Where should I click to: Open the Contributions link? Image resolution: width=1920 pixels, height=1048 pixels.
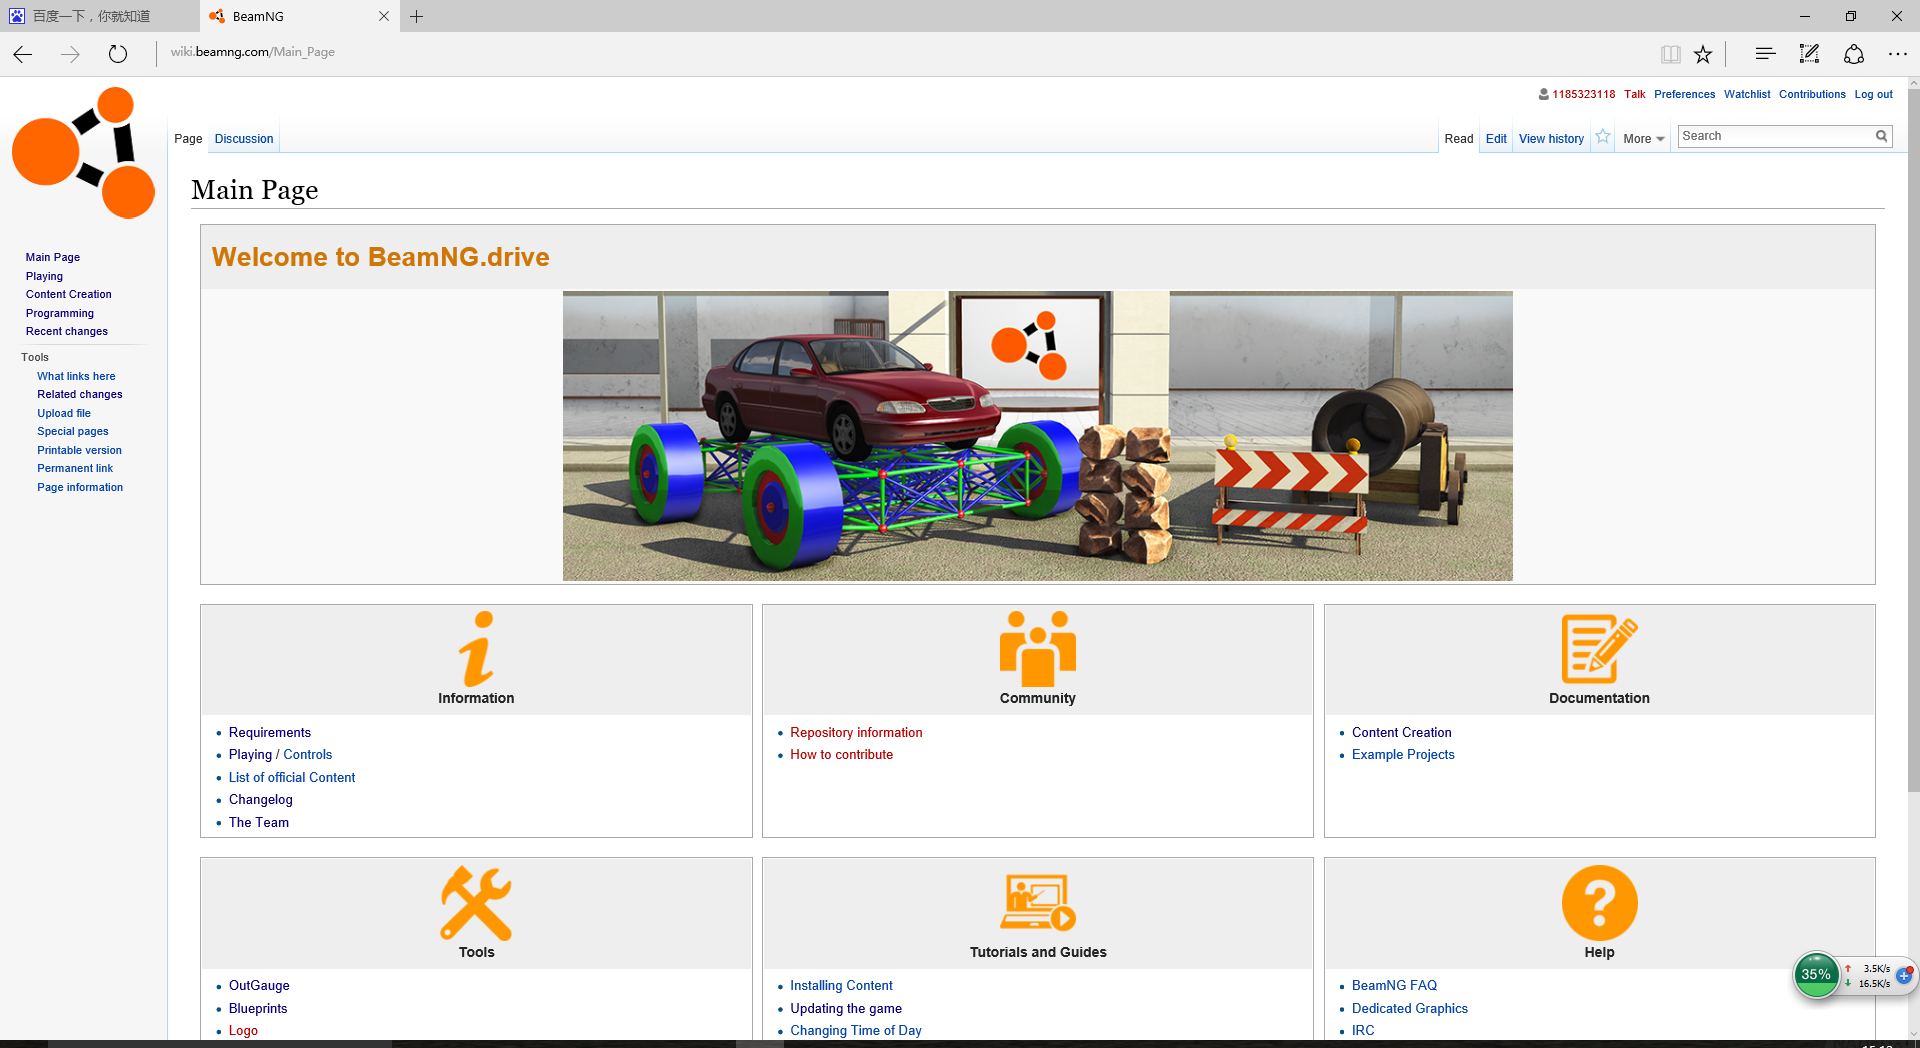(1812, 94)
